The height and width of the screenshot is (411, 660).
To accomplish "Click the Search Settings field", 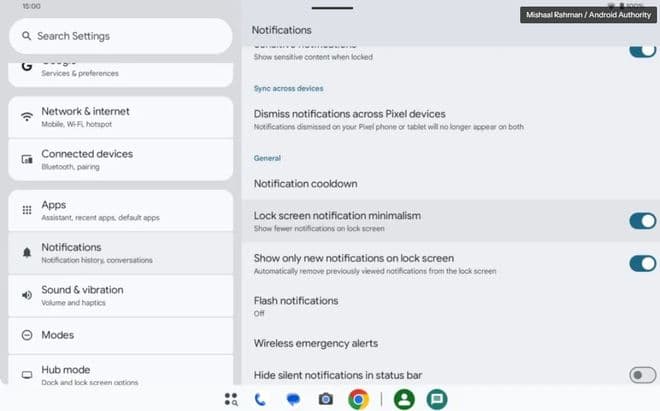I will click(120, 36).
